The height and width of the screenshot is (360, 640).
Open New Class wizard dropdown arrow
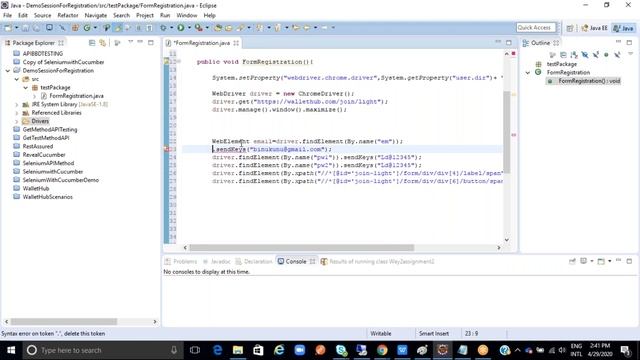[95, 28]
